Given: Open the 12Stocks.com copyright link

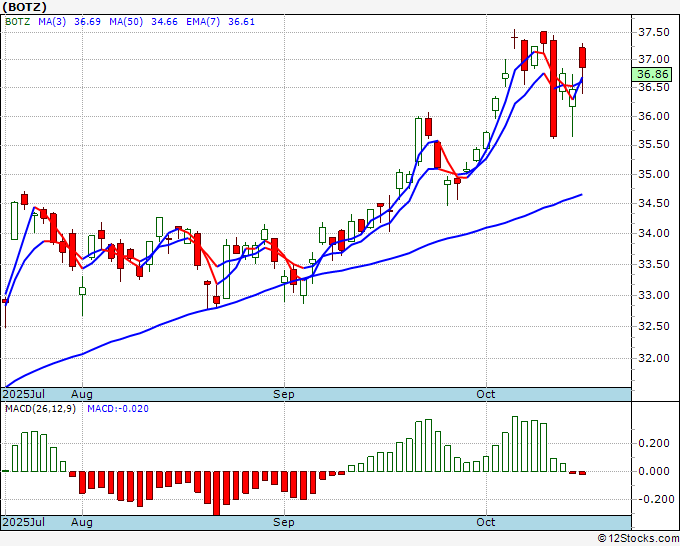Looking at the screenshot, I should pyautogui.click(x=638, y=539).
